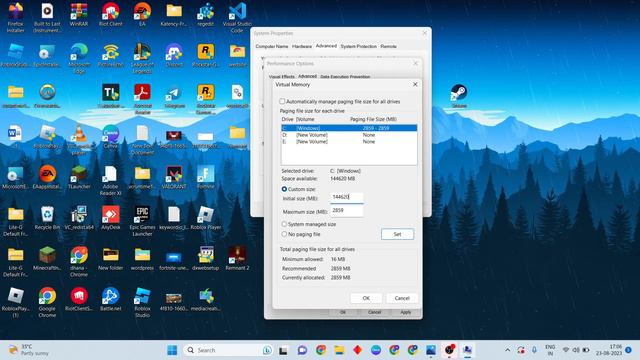Select the Custom size radio button

click(x=284, y=189)
